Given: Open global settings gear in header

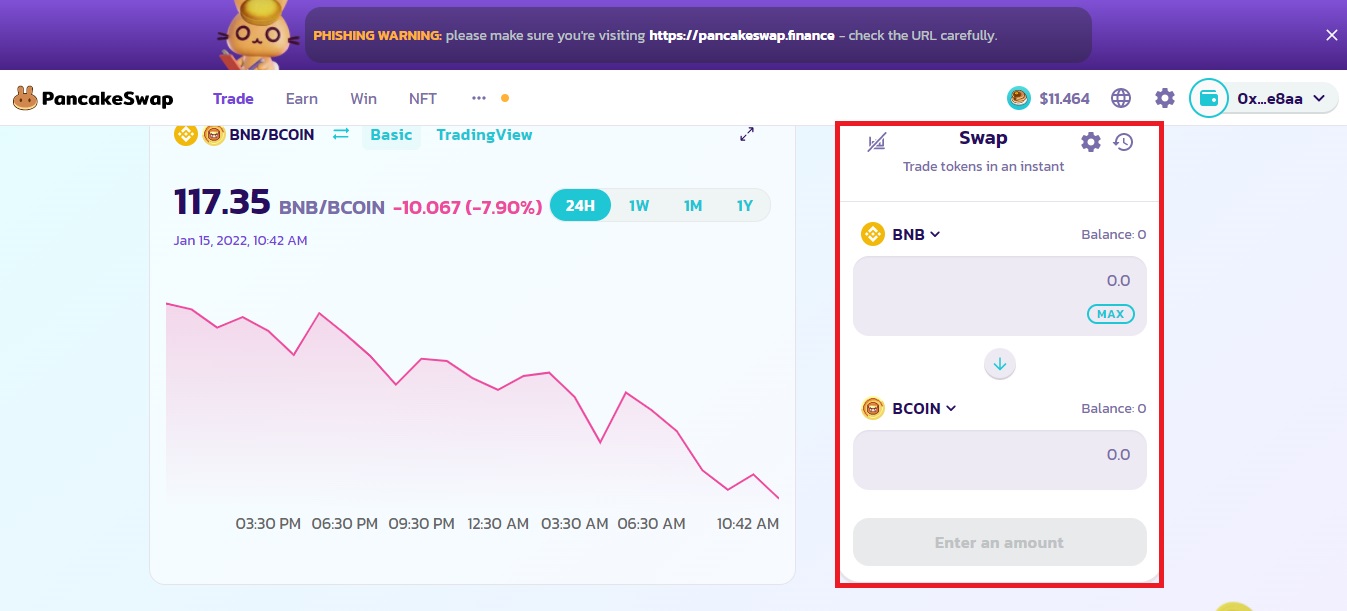Looking at the screenshot, I should 1165,98.
